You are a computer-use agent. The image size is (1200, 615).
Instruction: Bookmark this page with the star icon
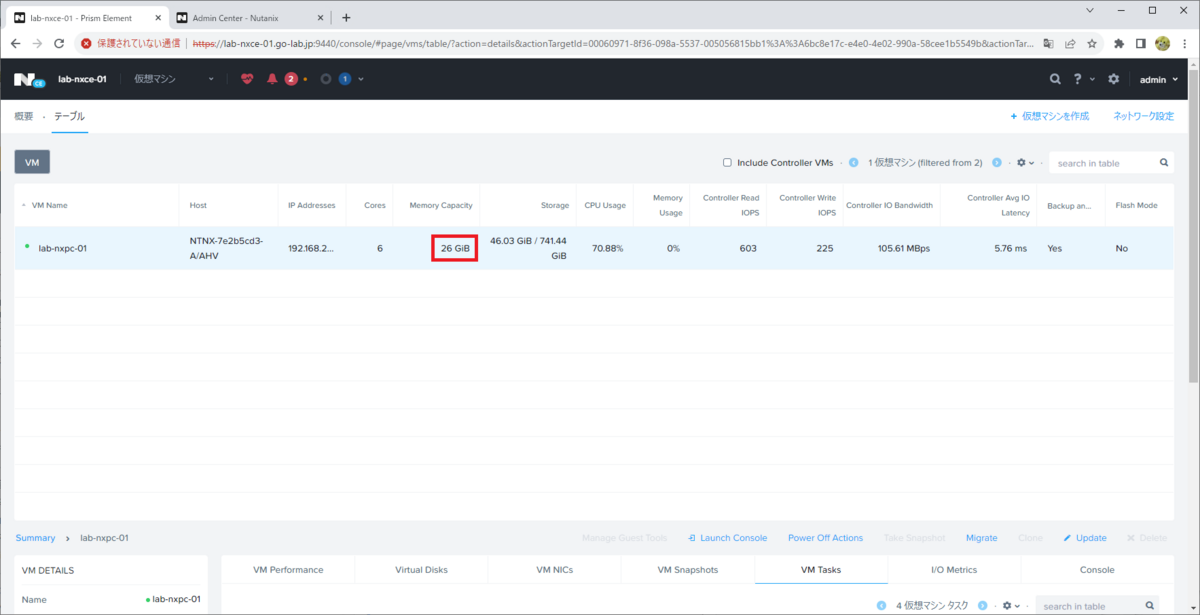[1092, 43]
